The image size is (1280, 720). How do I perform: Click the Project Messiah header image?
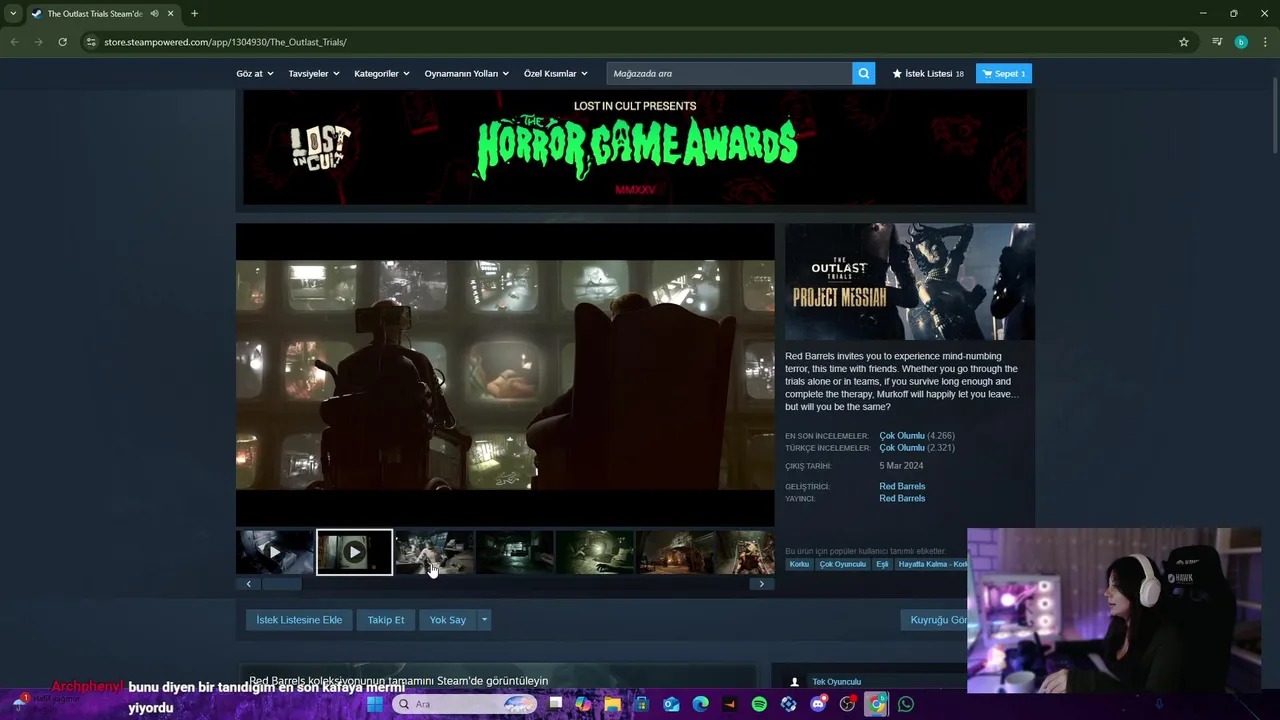point(910,282)
